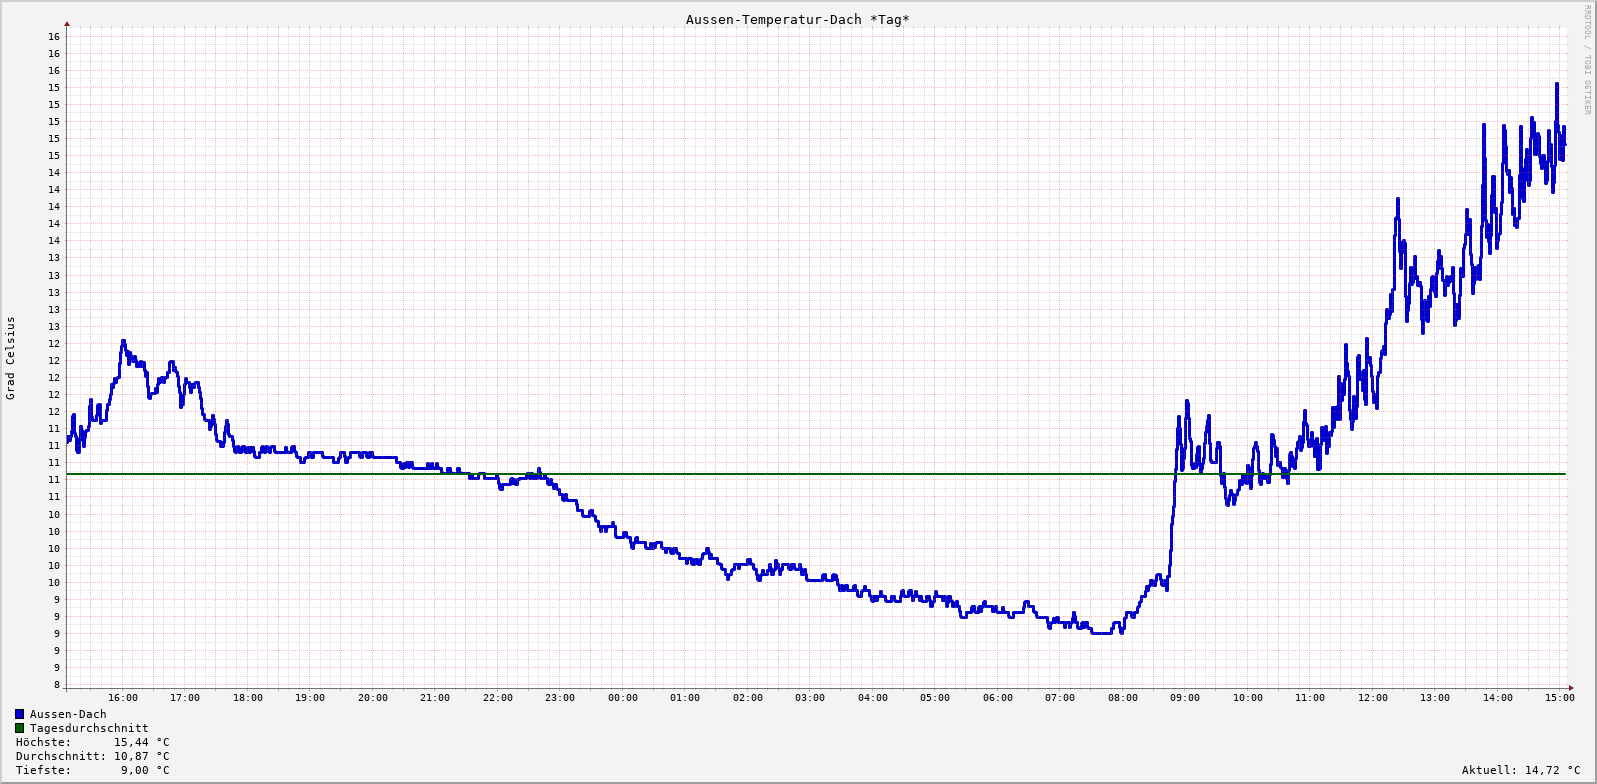Click the blue Aussen-Dach legend swatch

19,714
